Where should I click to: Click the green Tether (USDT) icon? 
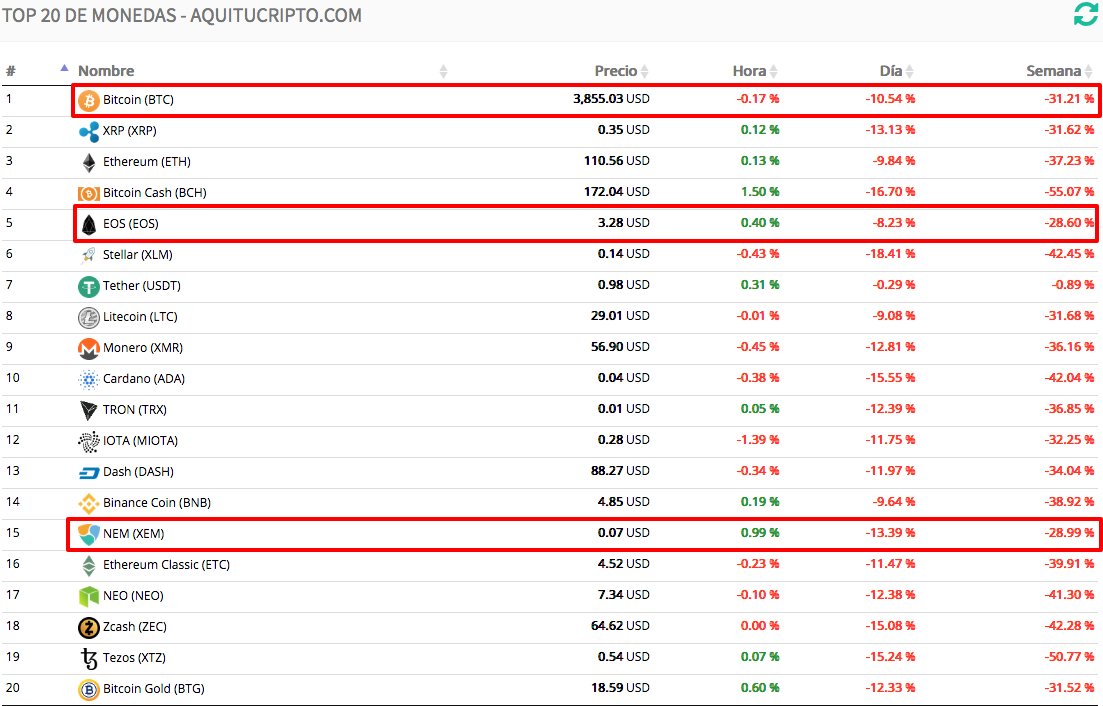tap(89, 286)
